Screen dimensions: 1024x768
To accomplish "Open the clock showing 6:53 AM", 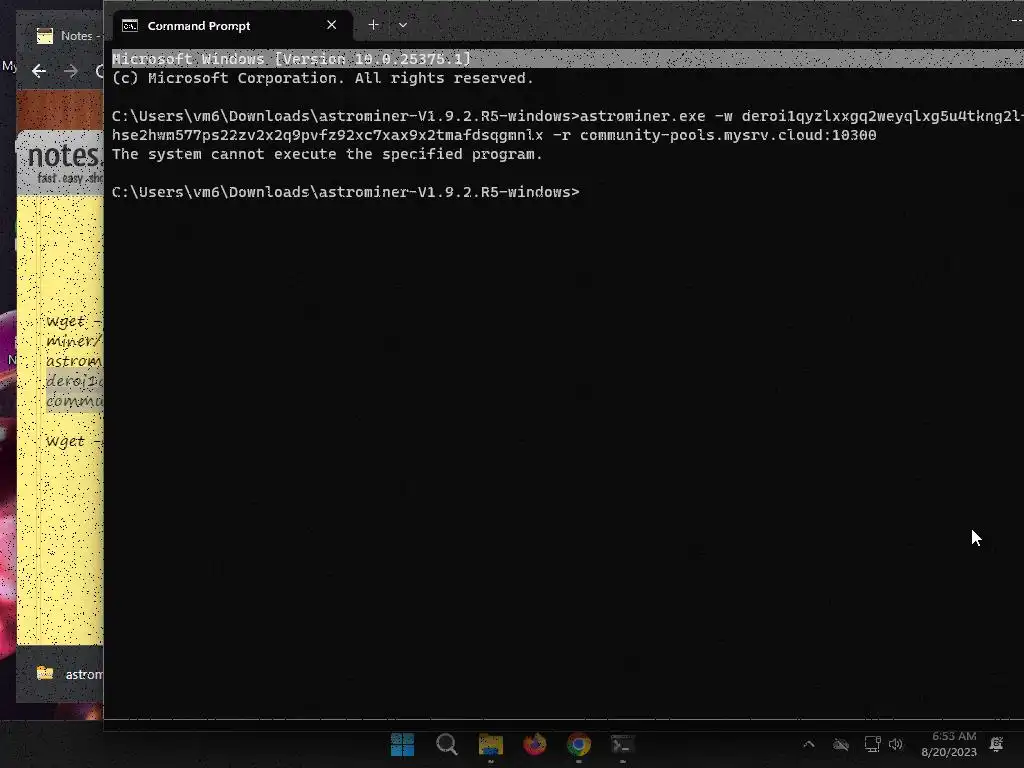I will coord(949,744).
